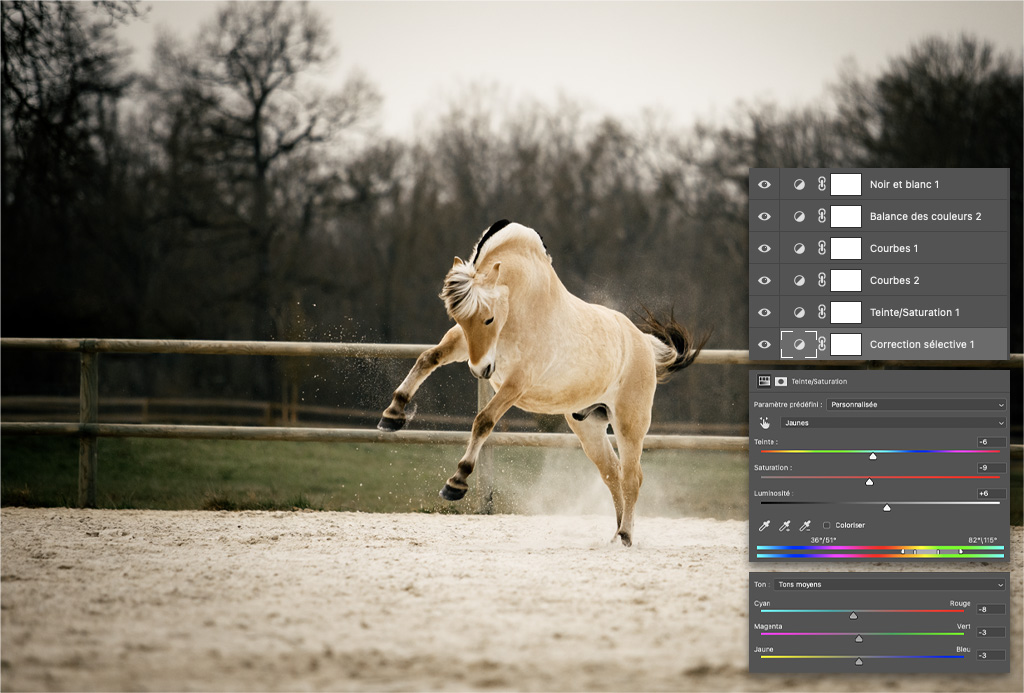This screenshot has height=693, width=1024.
Task: Open the Ton dropdown set to Tons moyens
Action: [889, 585]
